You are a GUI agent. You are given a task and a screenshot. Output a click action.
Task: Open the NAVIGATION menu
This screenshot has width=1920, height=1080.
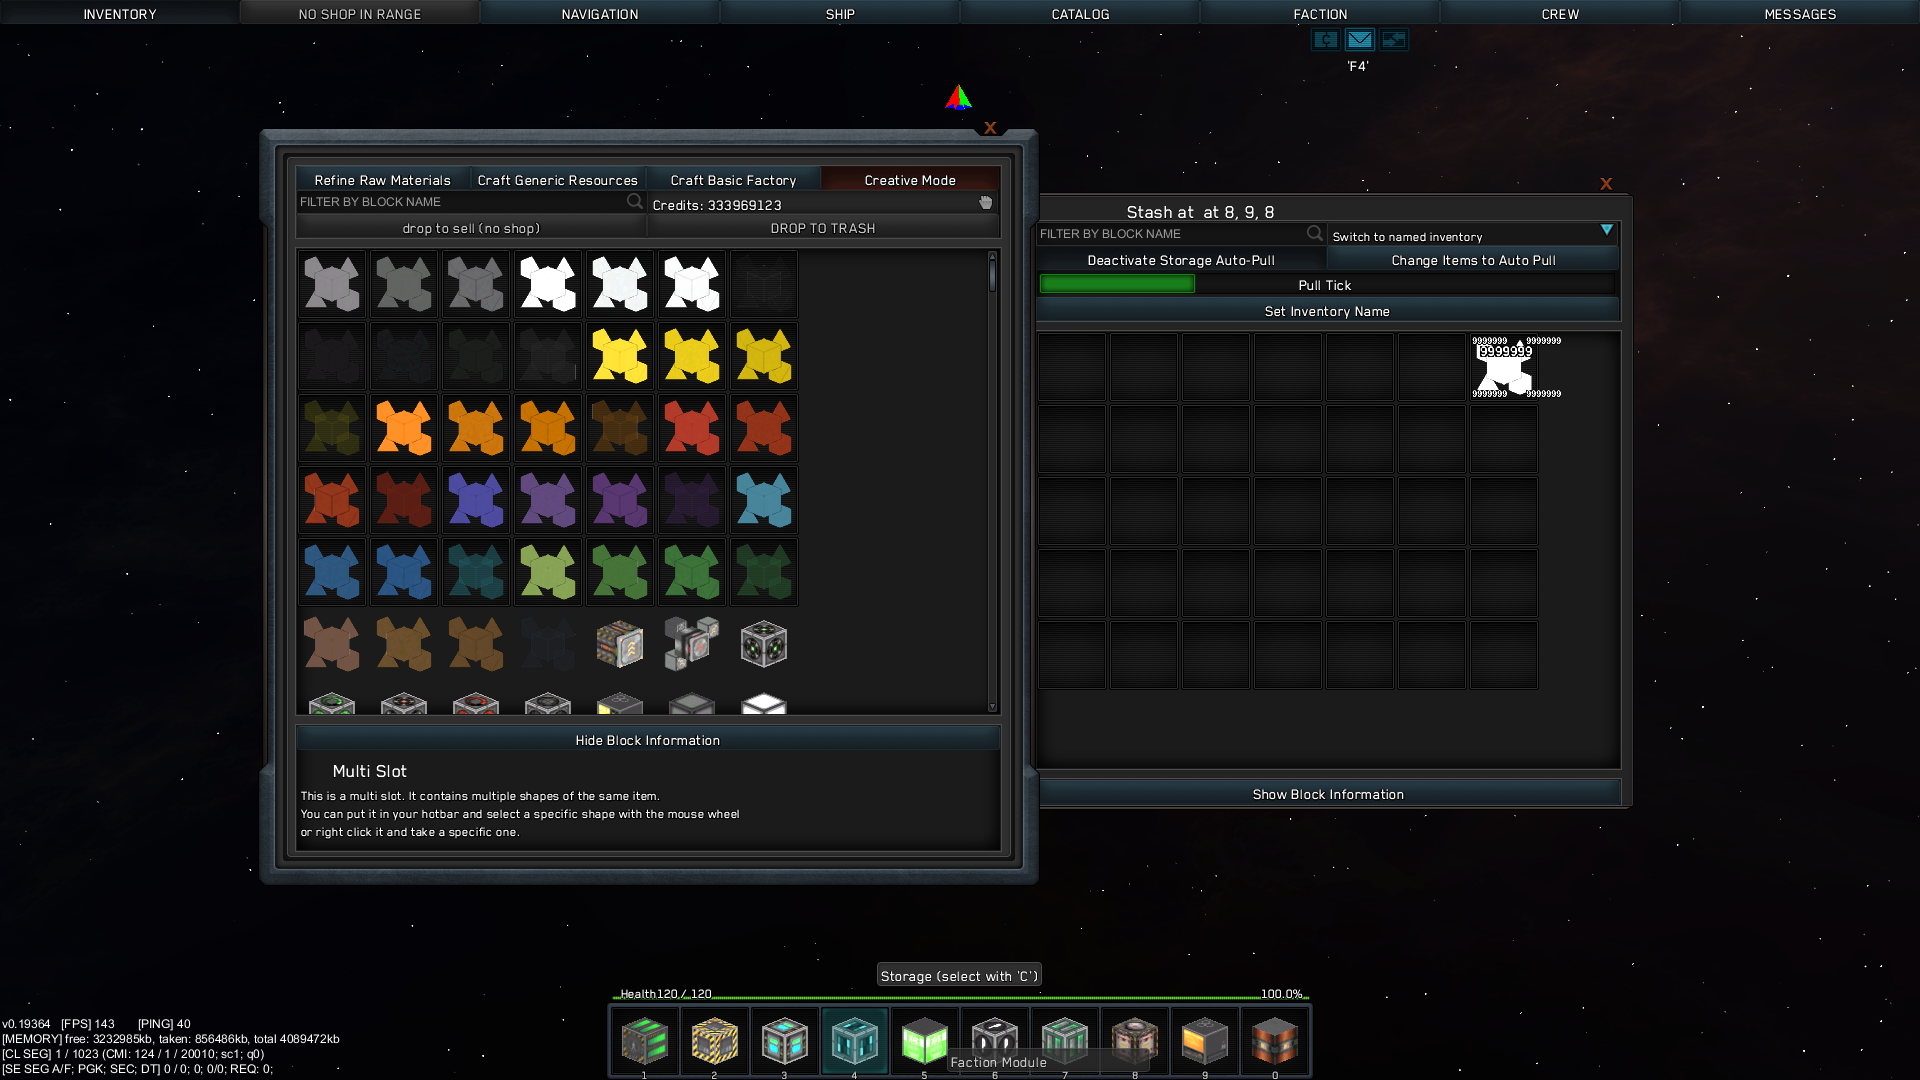point(599,14)
